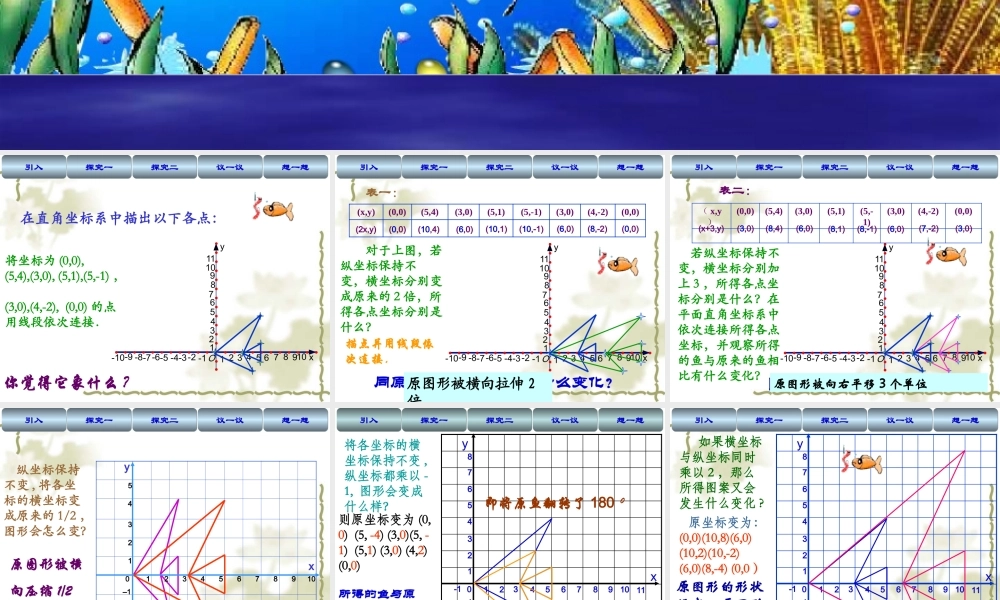Click the text 即将原鱼翻转了 180°
This screenshot has width=1000, height=600.
coord(554,502)
